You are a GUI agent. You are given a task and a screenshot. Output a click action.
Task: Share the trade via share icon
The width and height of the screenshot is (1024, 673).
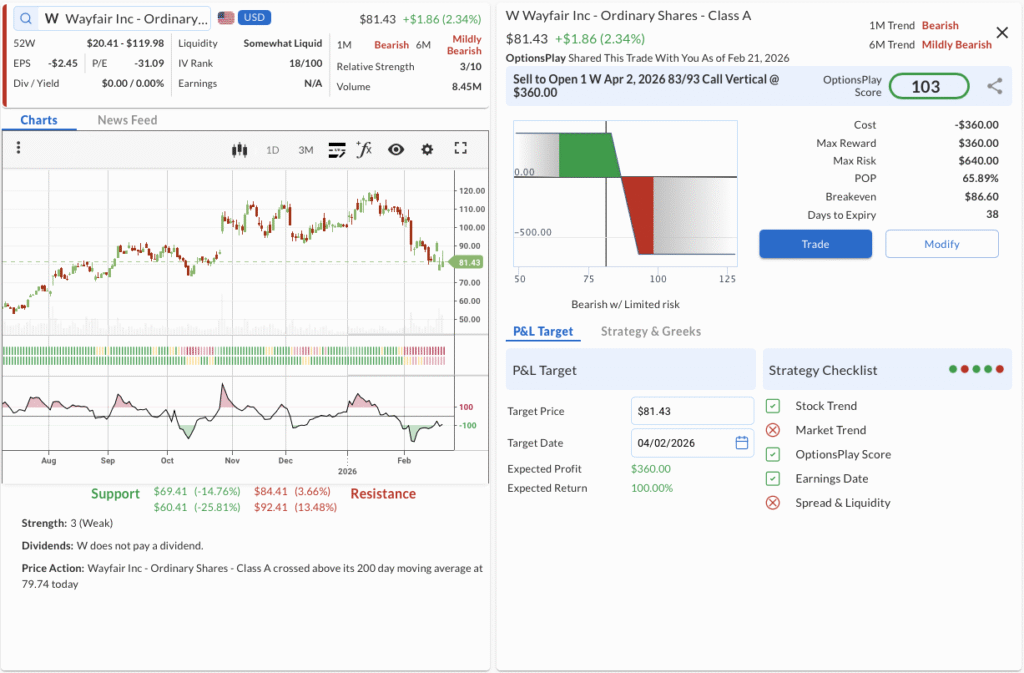(x=994, y=87)
